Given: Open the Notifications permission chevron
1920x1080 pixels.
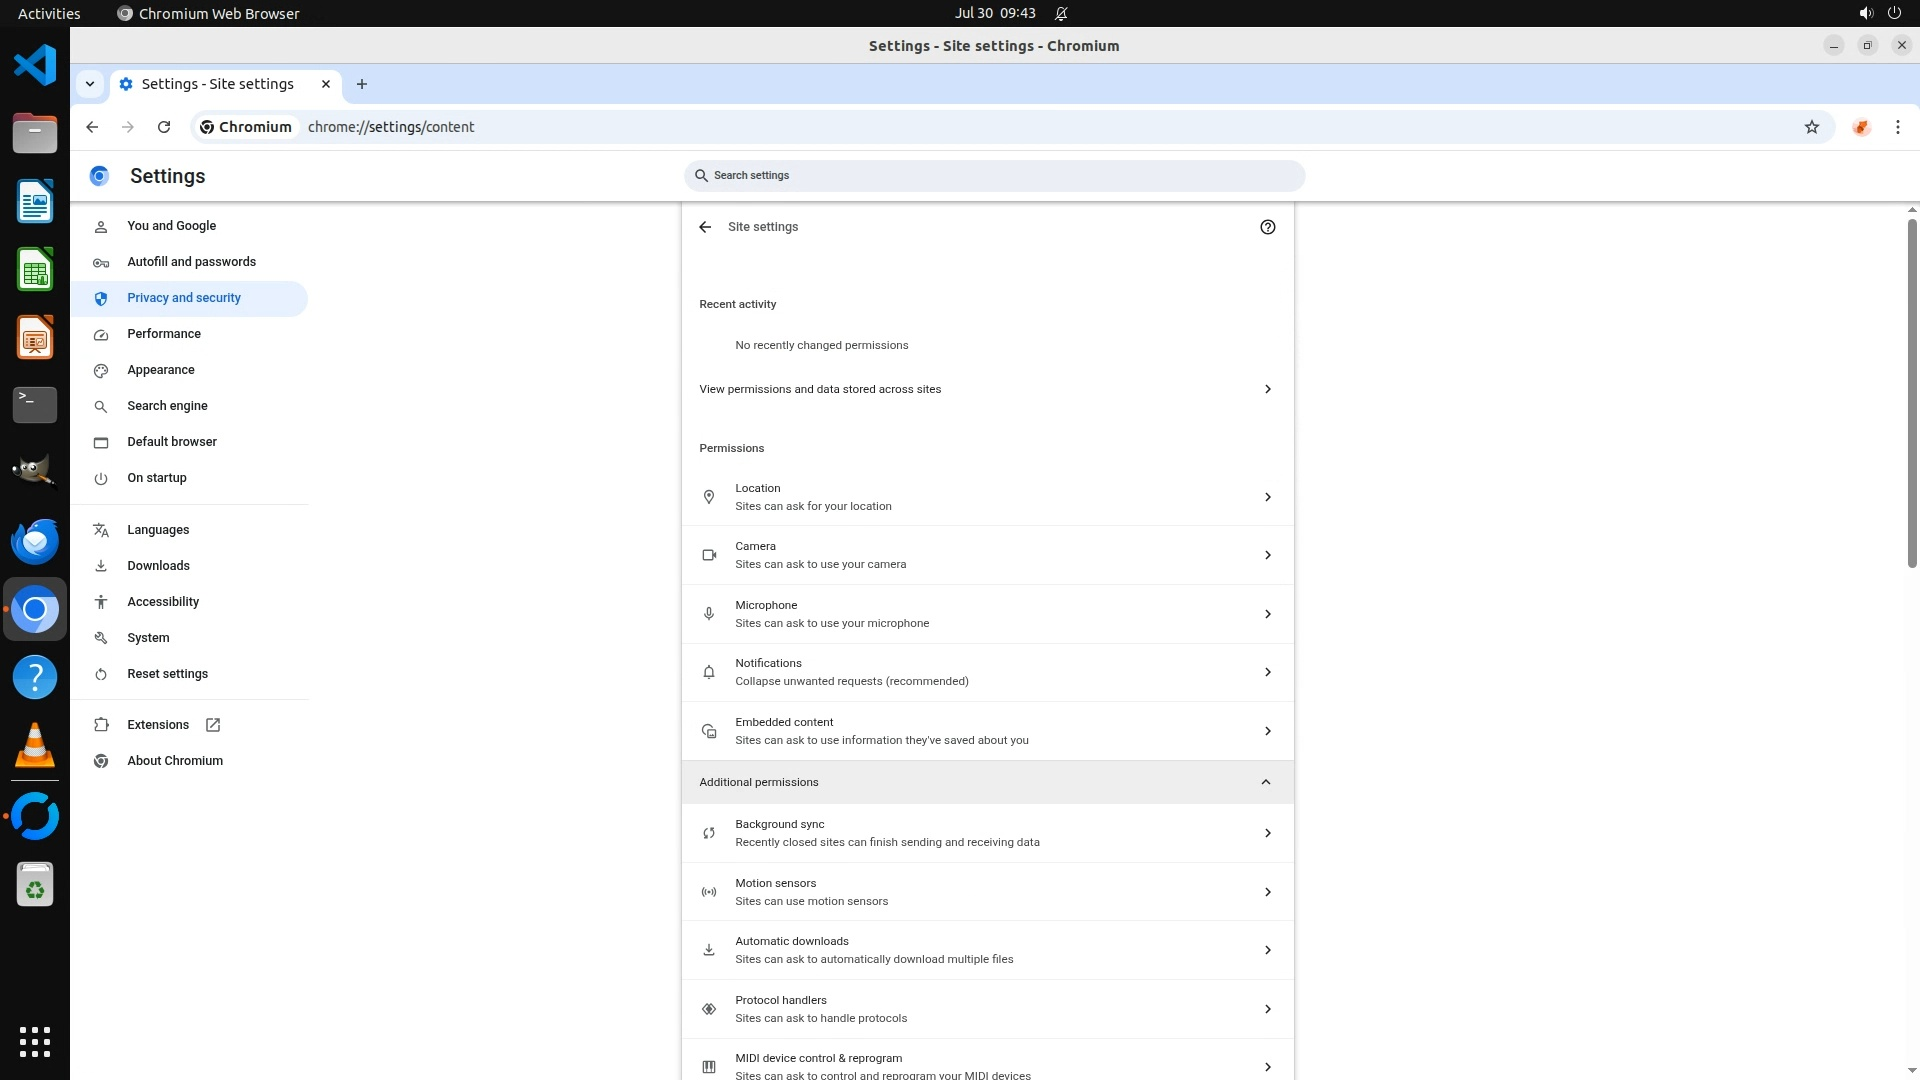Looking at the screenshot, I should click(1267, 672).
